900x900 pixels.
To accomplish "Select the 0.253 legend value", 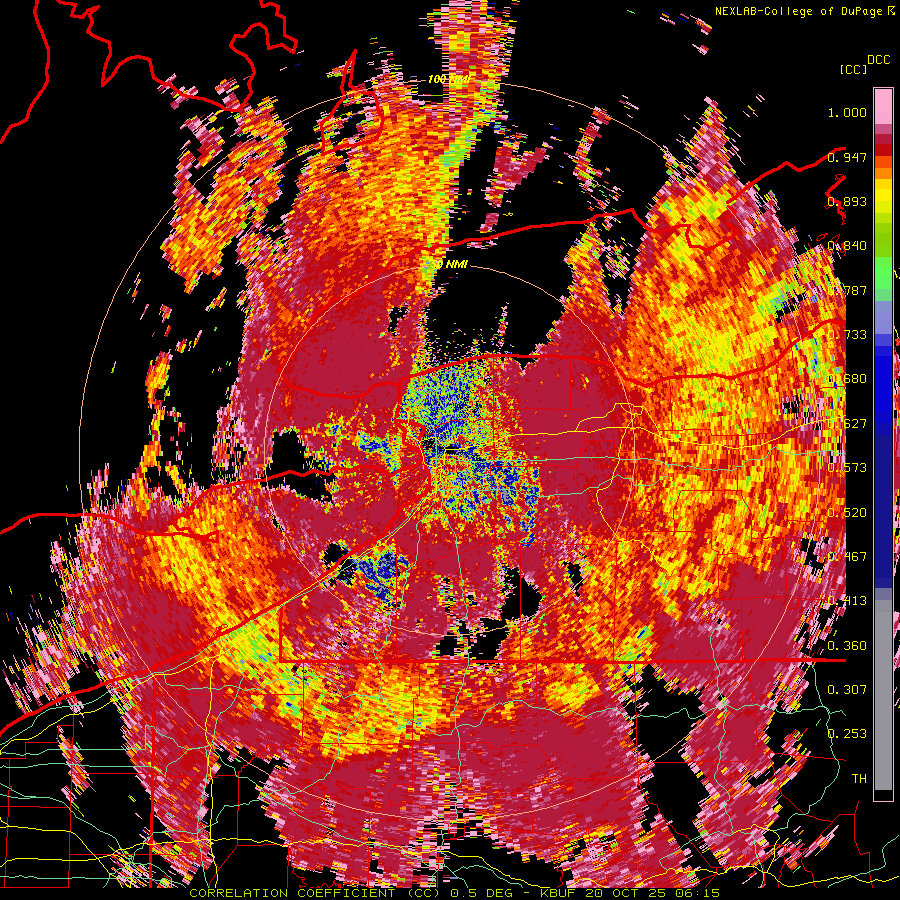I will tap(847, 734).
